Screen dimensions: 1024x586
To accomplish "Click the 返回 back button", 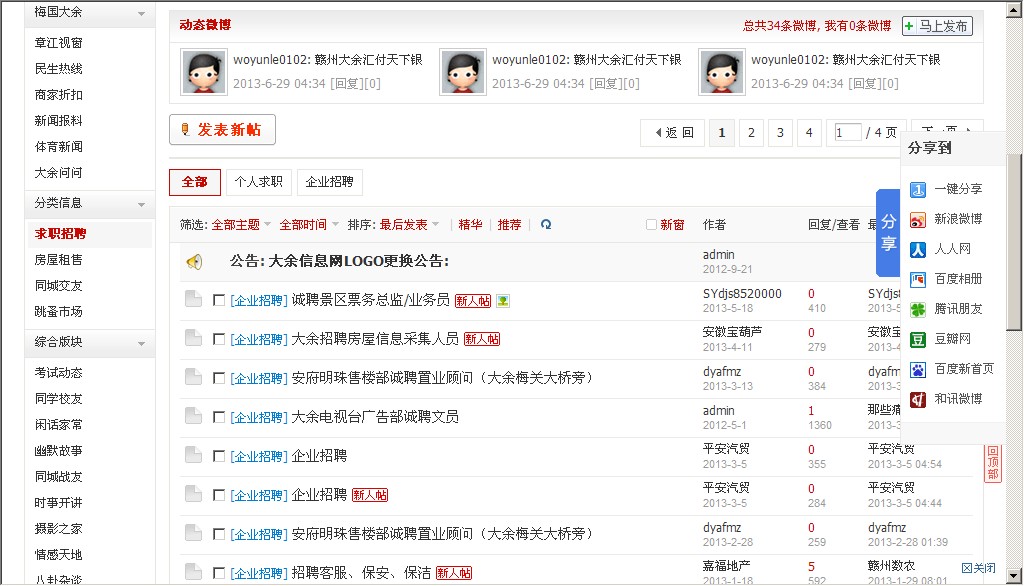I will click(673, 133).
